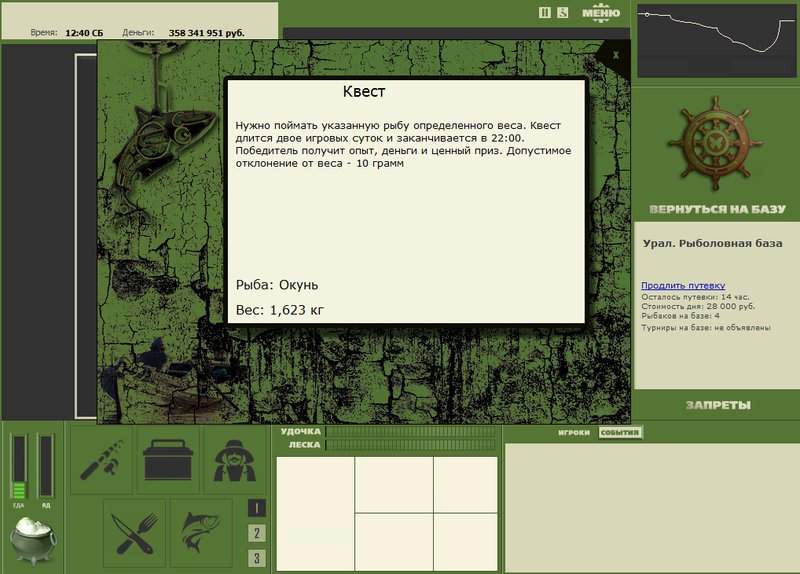Open the fish catch icon
This screenshot has height=574, width=800.
(201, 533)
